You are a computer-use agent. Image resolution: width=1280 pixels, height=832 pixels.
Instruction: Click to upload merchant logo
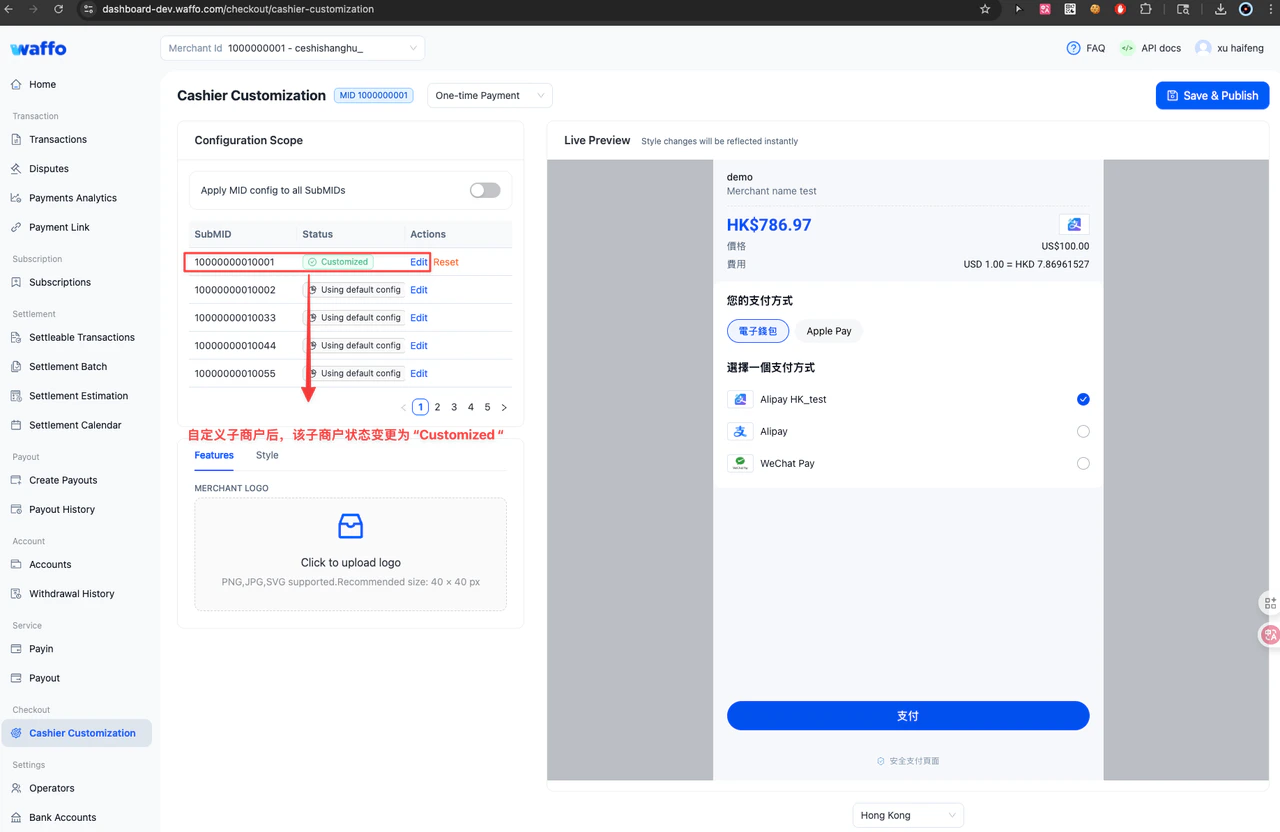(350, 554)
